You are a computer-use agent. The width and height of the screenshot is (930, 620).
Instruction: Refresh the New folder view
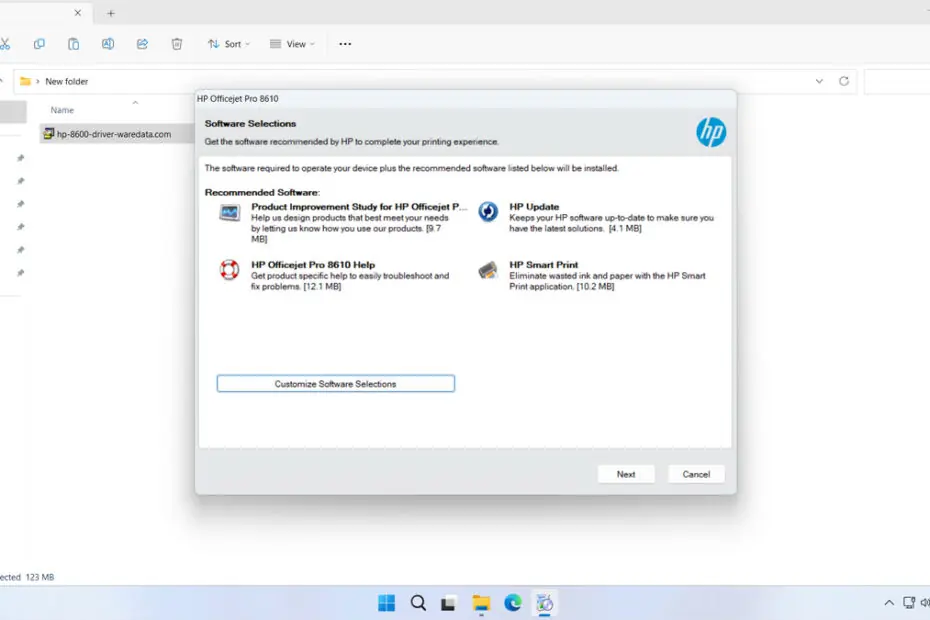[844, 81]
